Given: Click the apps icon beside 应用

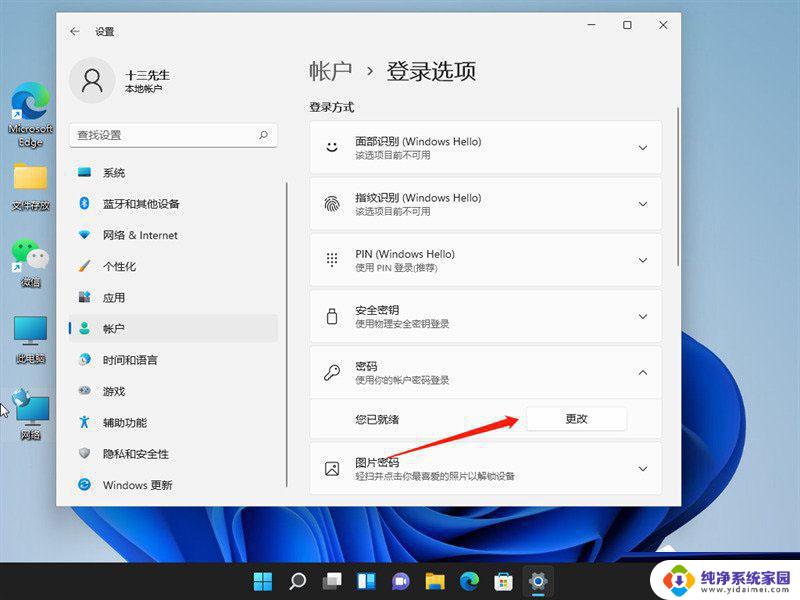Looking at the screenshot, I should tap(85, 297).
